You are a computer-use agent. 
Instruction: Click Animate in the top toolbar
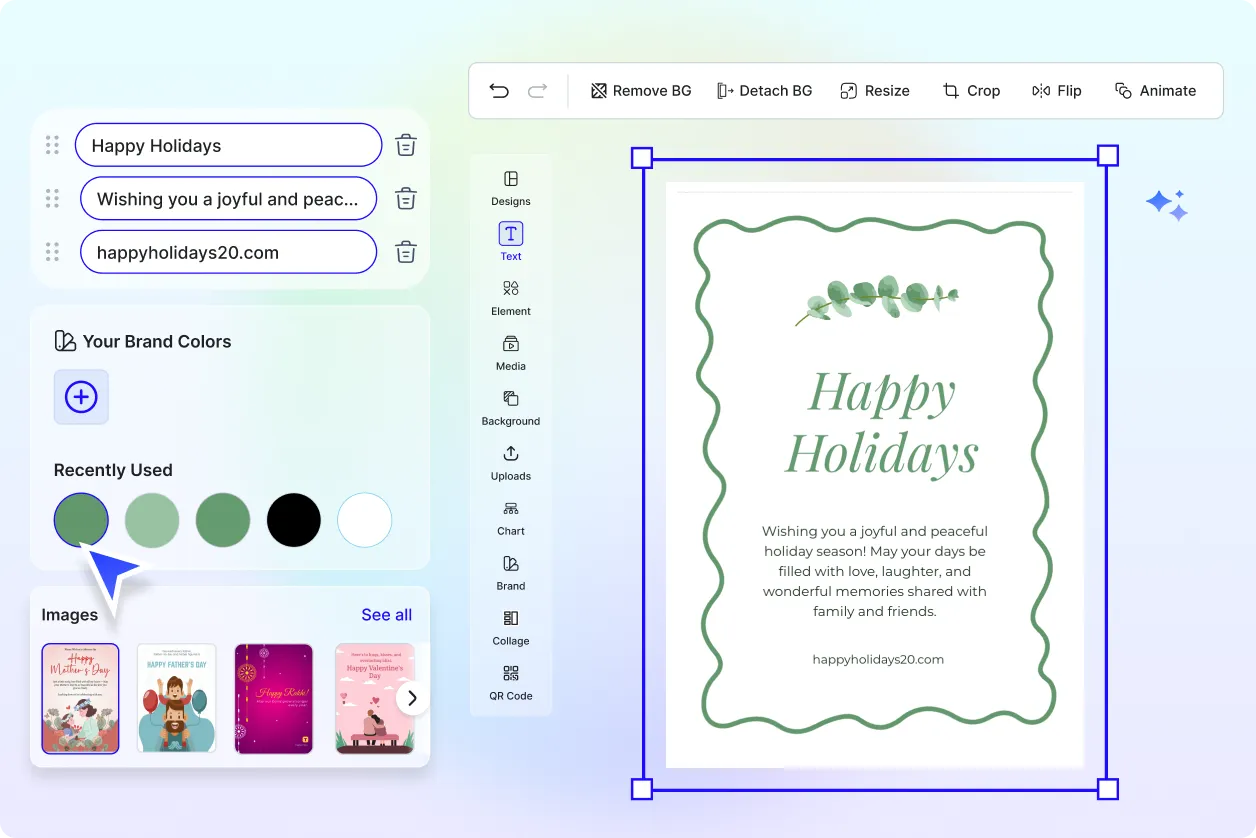coord(1156,90)
